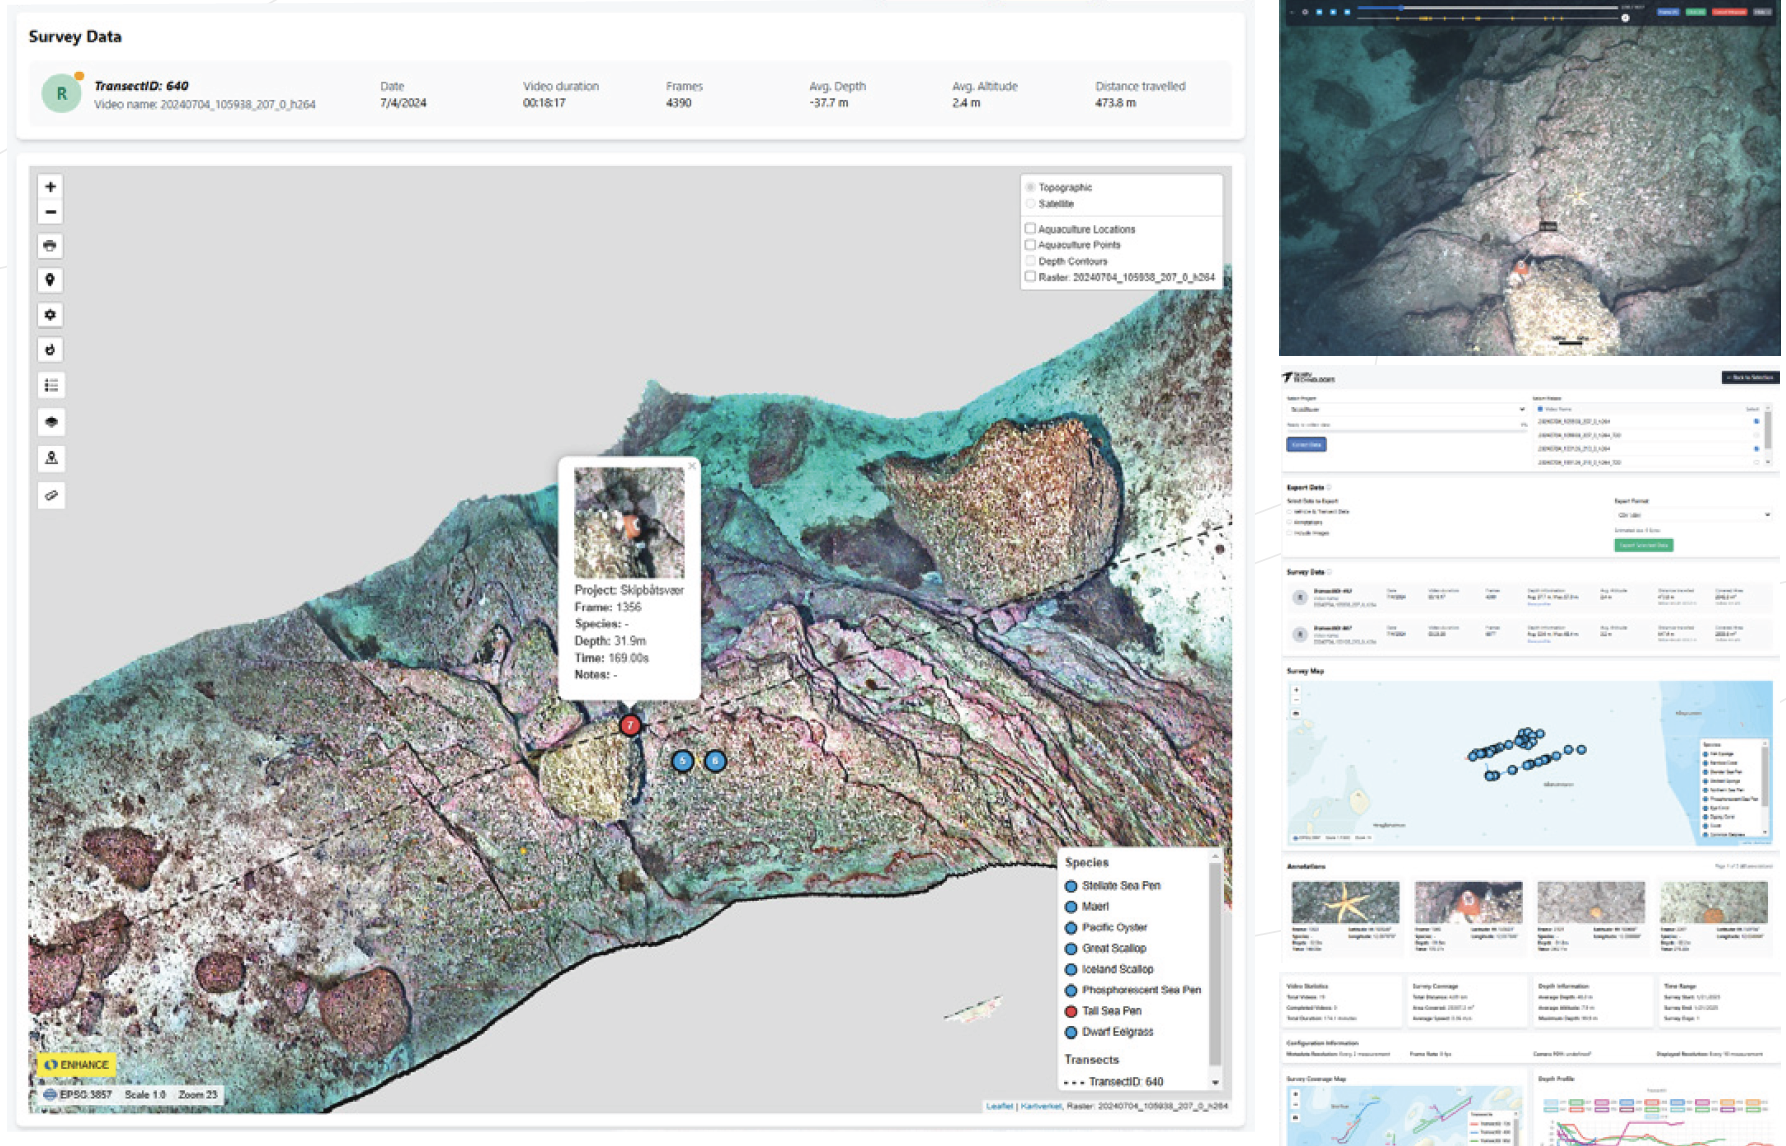Image resolution: width=1786 pixels, height=1146 pixels.
Task: Expand the Export Format dropdown
Action: tap(1692, 515)
